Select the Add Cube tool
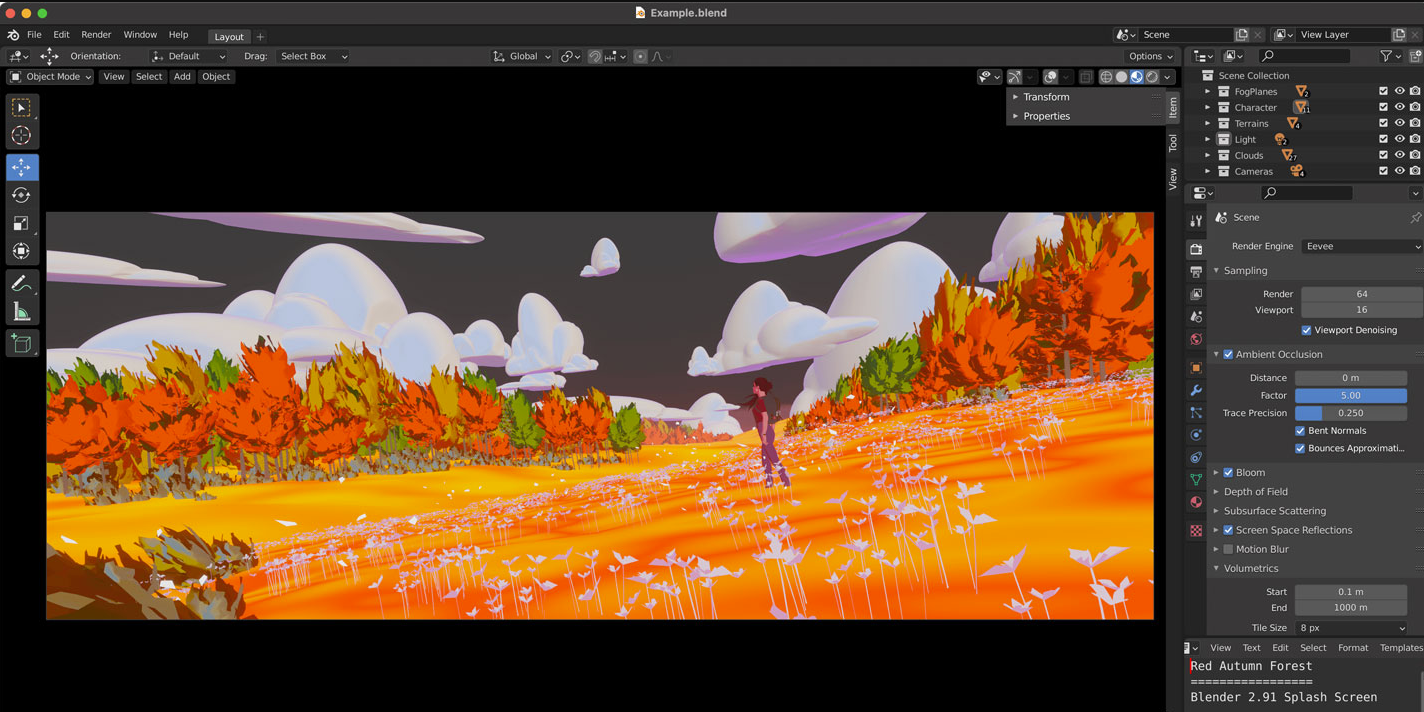The height and width of the screenshot is (712, 1424). tap(21, 344)
